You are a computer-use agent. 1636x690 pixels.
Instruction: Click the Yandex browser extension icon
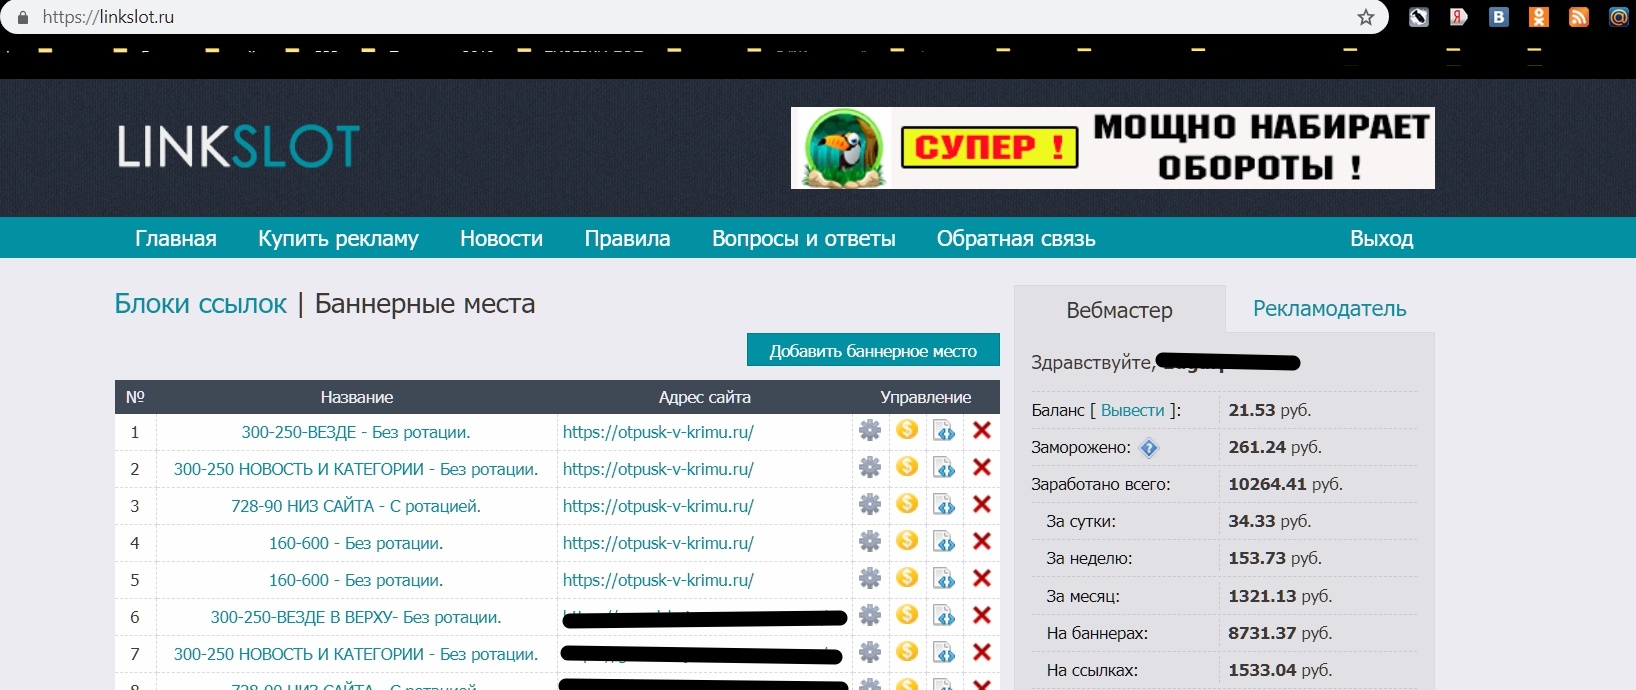click(1459, 17)
